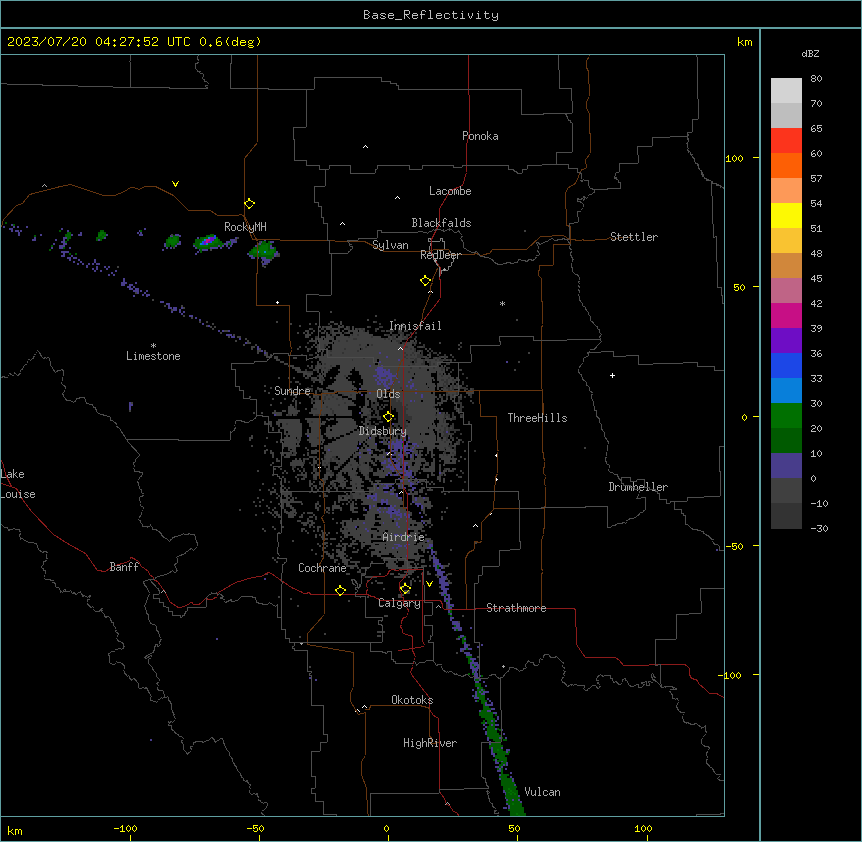
Task: Click the green 30 dBZ legend swatch
Action: coord(786,416)
